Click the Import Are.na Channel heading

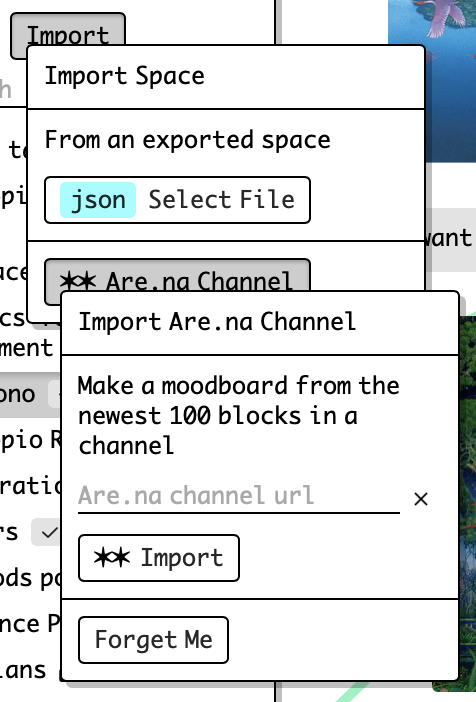[217, 321]
